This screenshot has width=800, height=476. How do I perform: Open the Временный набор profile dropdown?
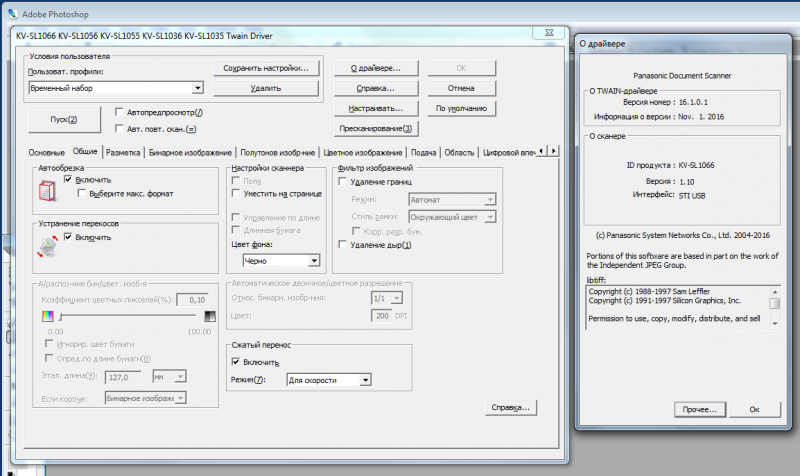(197, 88)
